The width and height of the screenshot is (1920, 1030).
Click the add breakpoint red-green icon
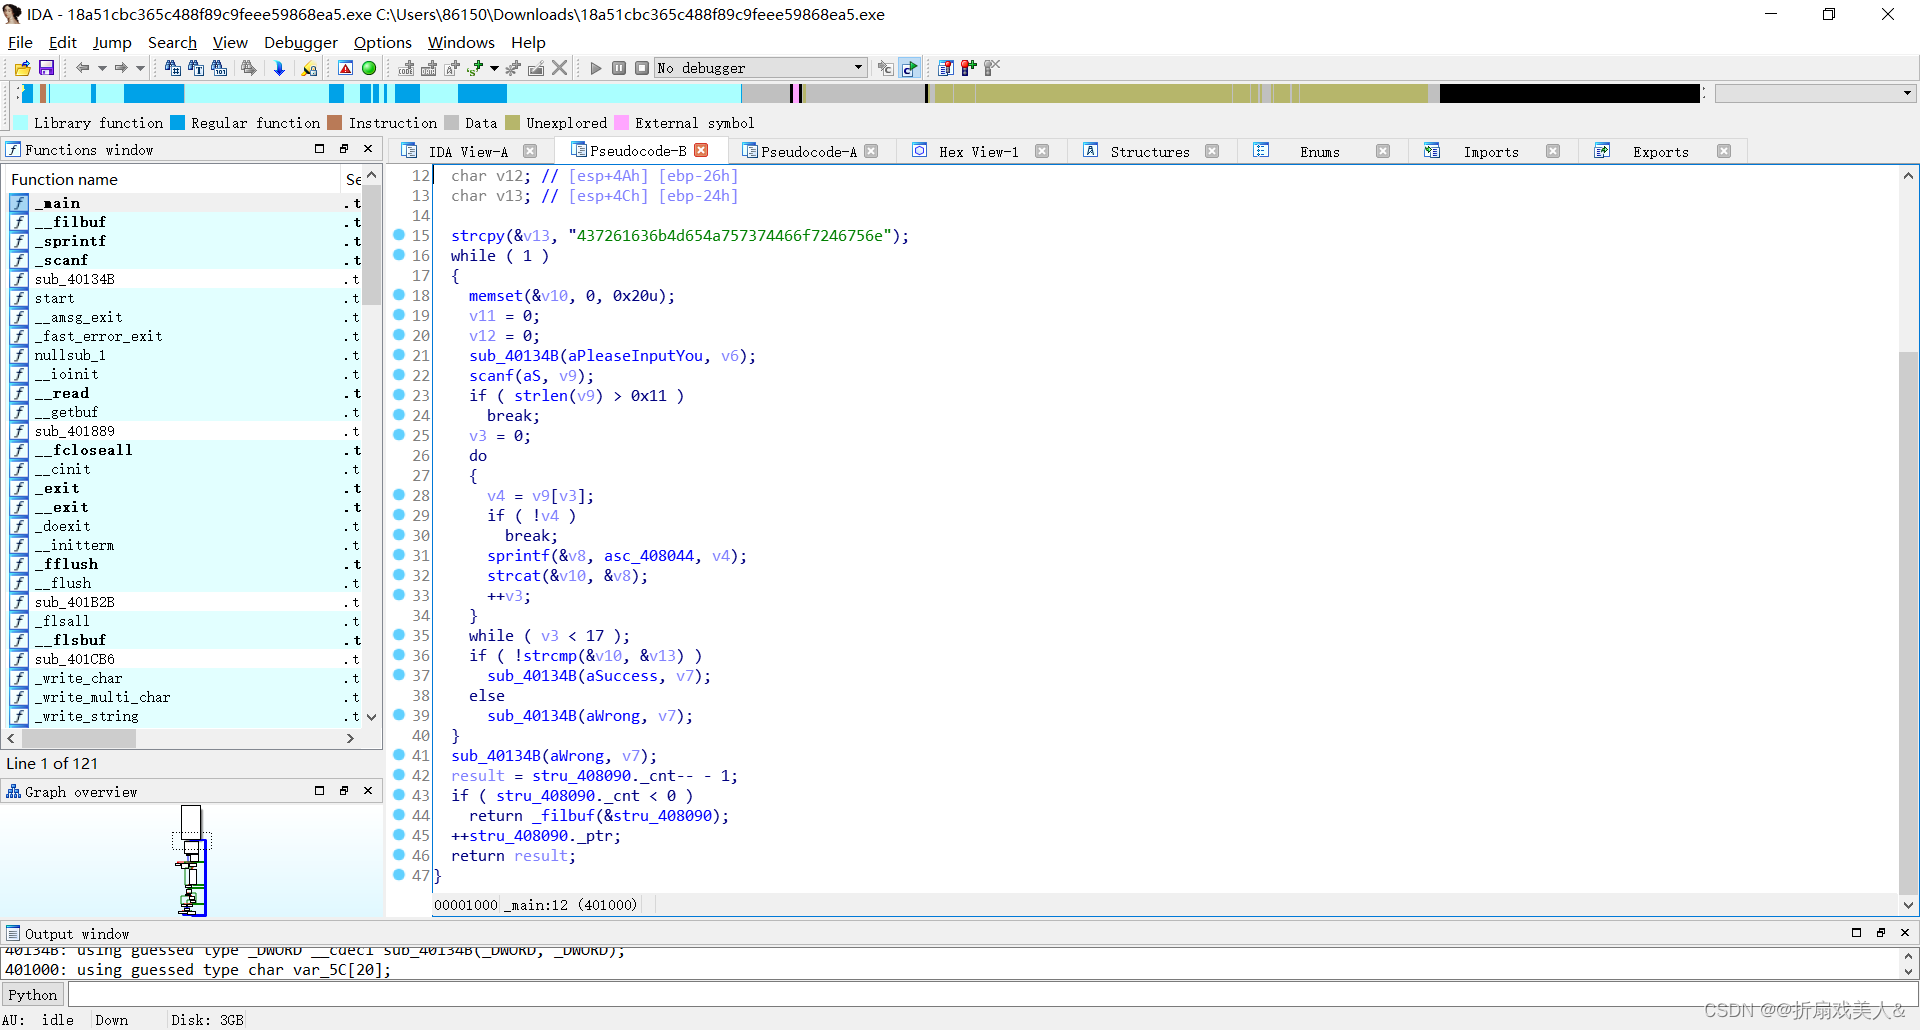(968, 68)
